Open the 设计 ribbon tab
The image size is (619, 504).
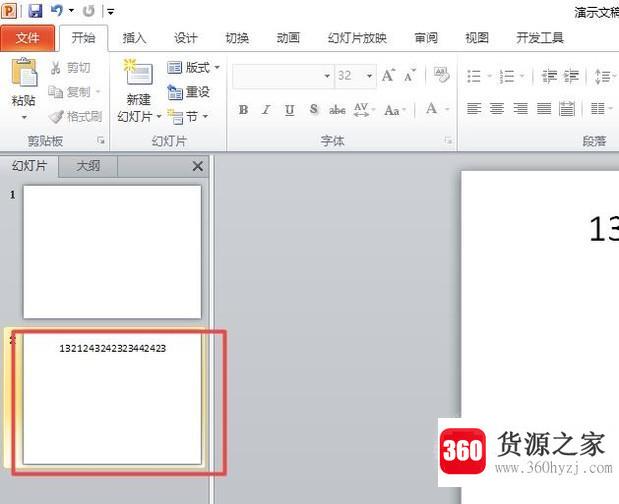click(x=186, y=38)
